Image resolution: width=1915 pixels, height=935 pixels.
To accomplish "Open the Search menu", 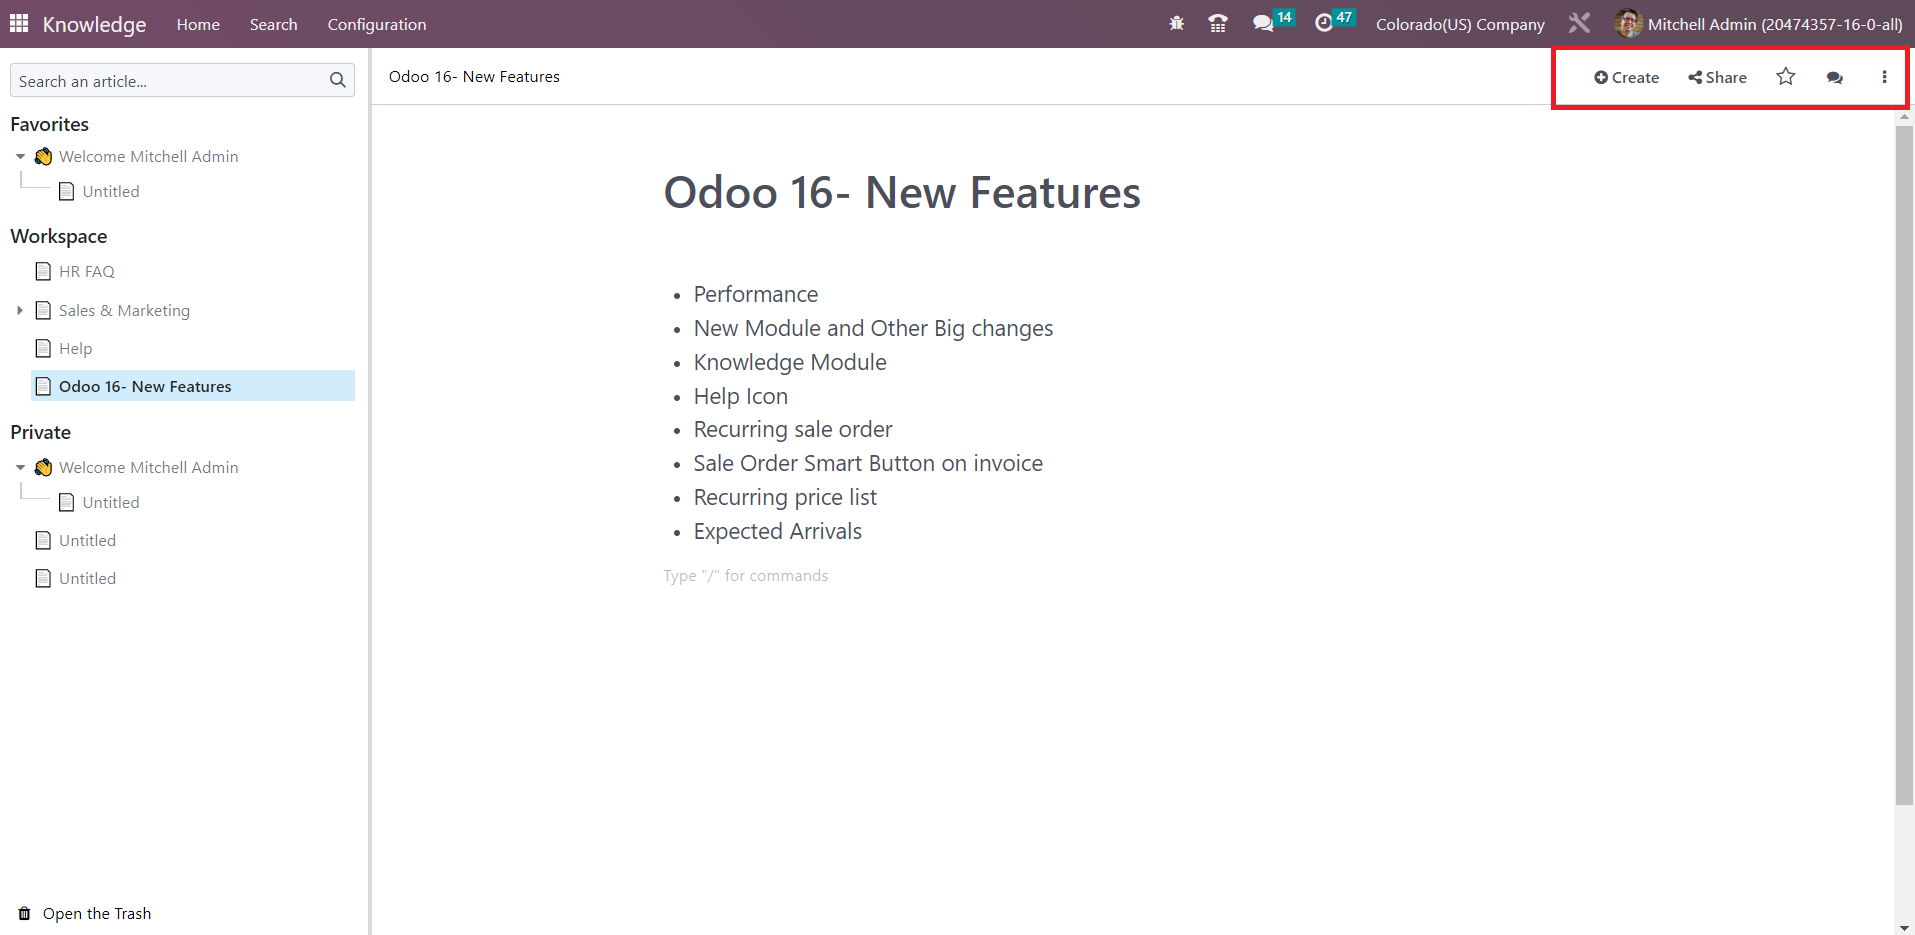I will coord(273,24).
